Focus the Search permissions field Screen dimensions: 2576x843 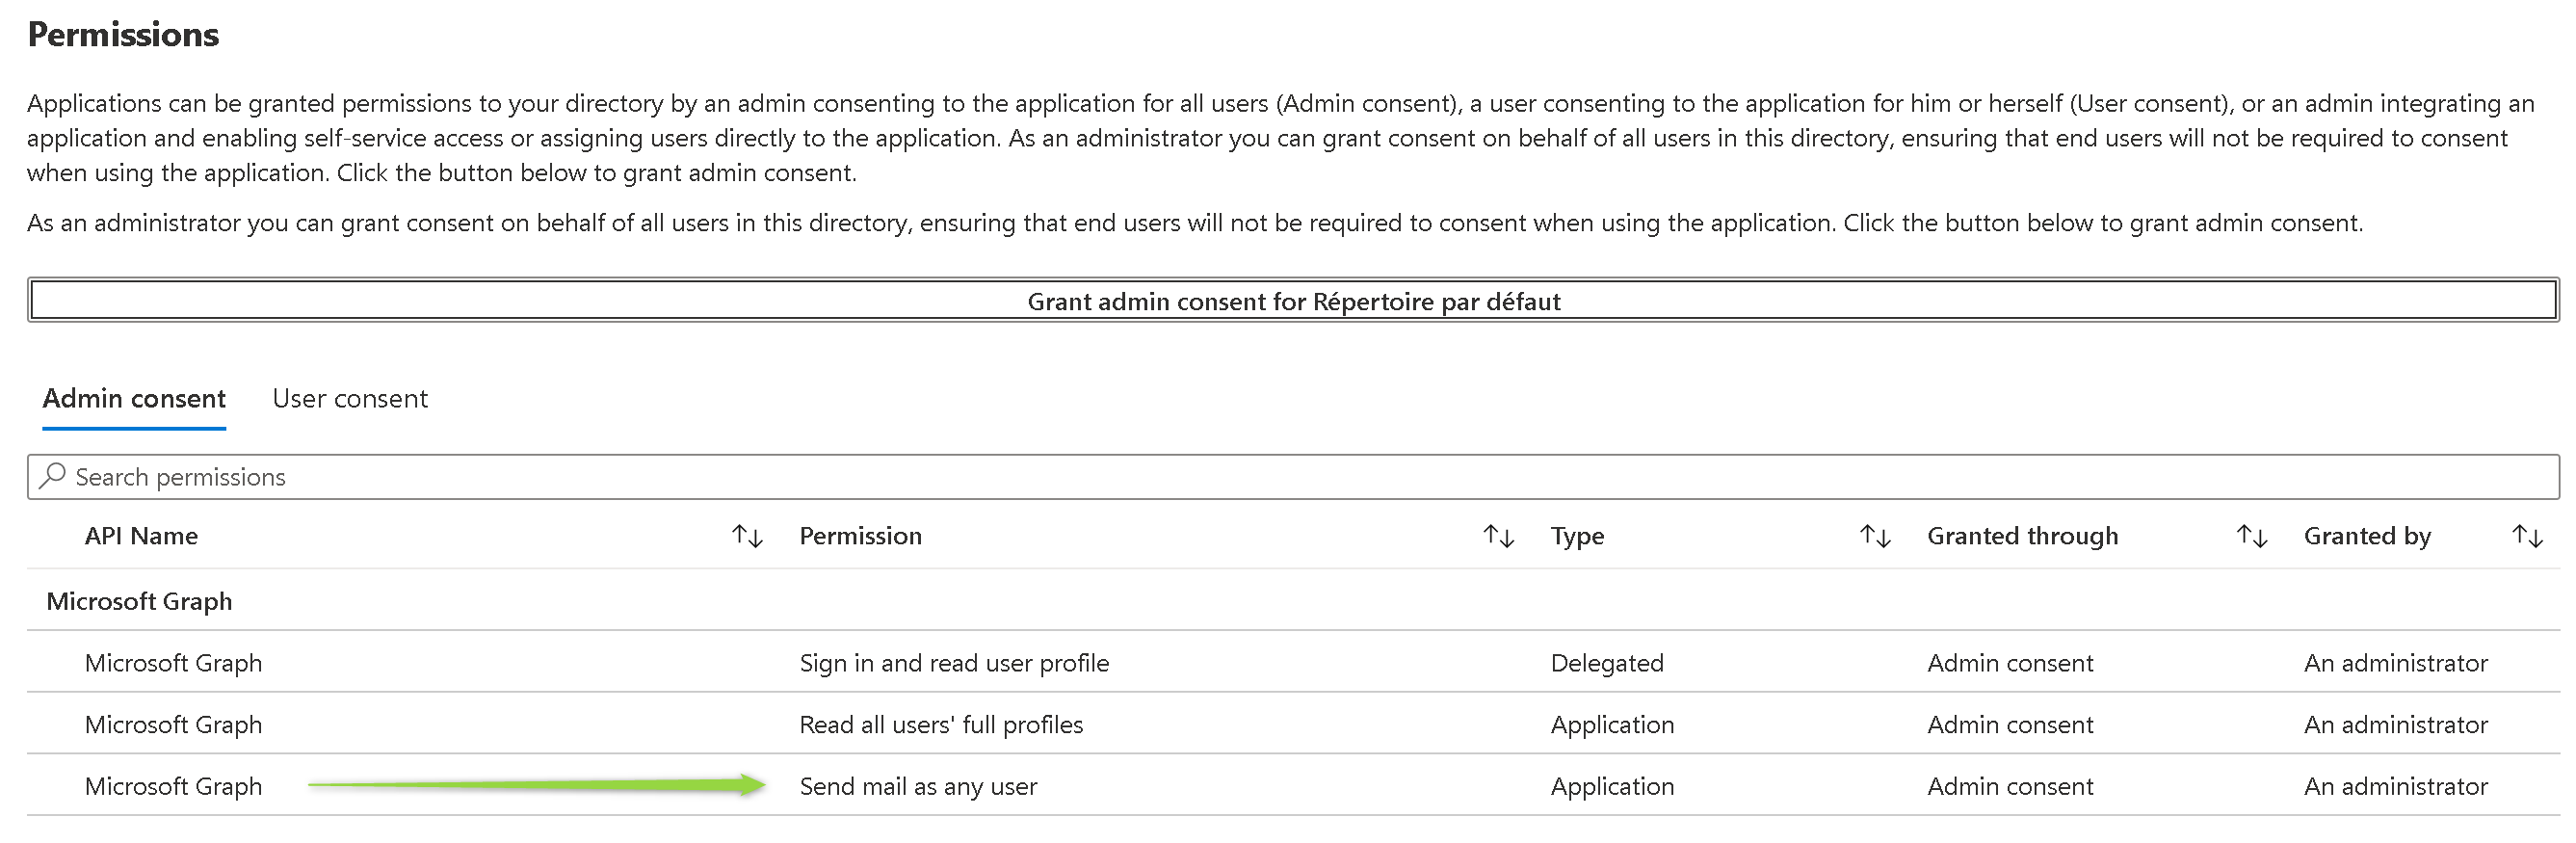[x=1293, y=477]
